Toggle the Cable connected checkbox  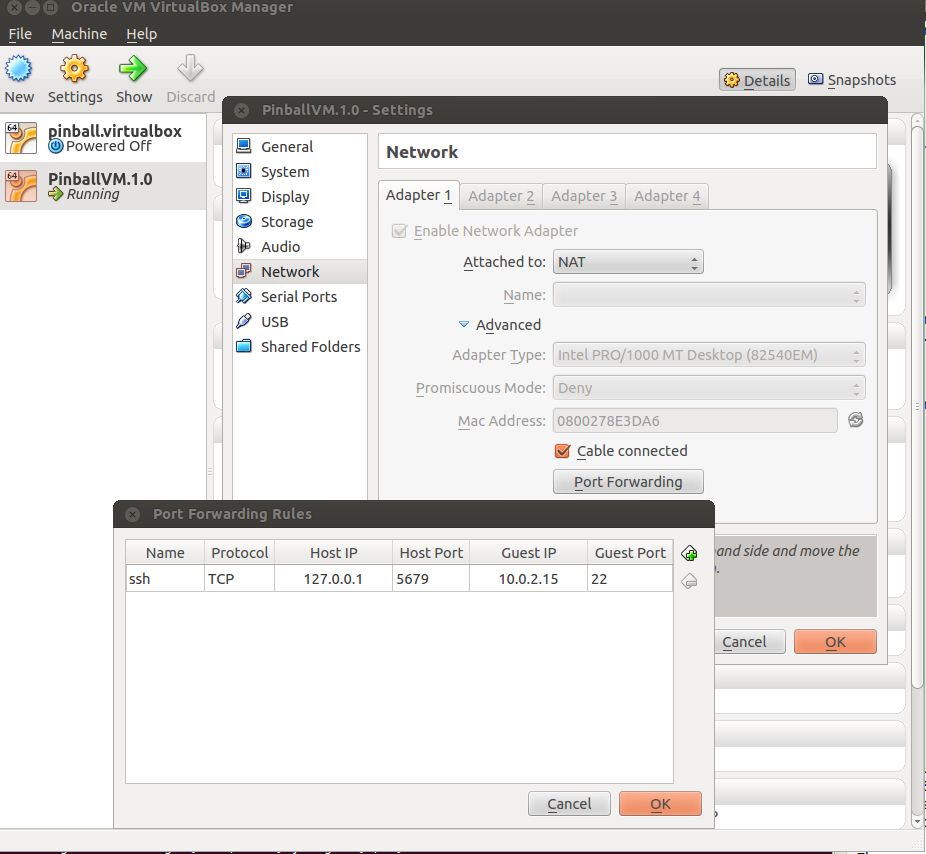(562, 451)
